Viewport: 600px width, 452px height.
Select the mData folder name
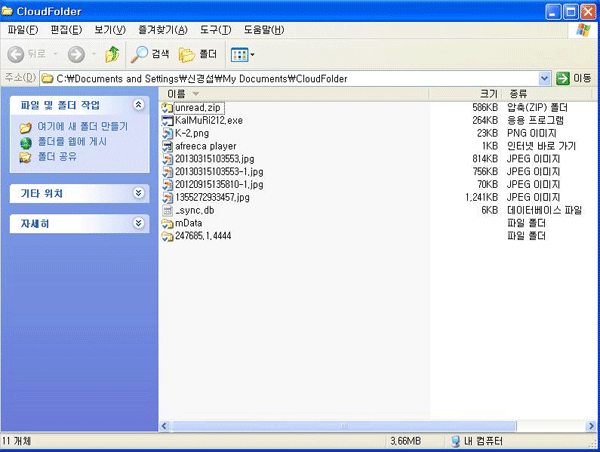tap(189, 223)
